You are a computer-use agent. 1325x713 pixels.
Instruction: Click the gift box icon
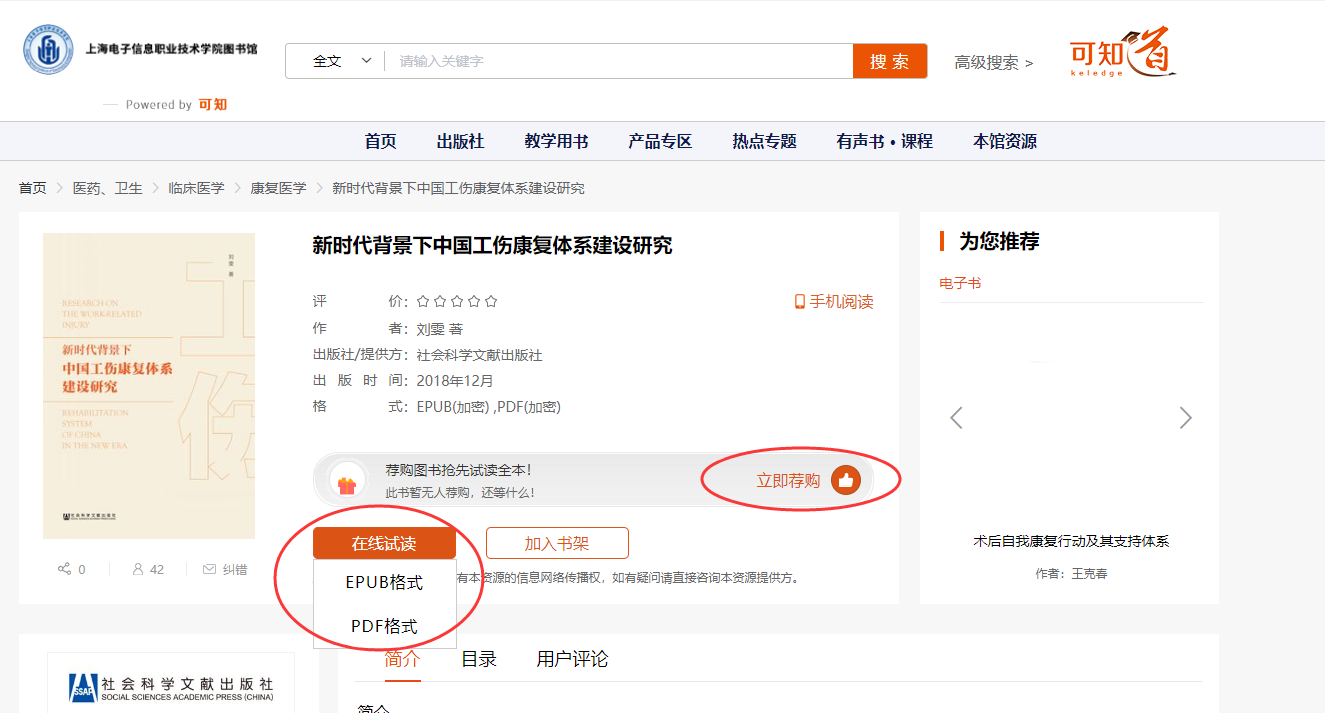pos(347,485)
